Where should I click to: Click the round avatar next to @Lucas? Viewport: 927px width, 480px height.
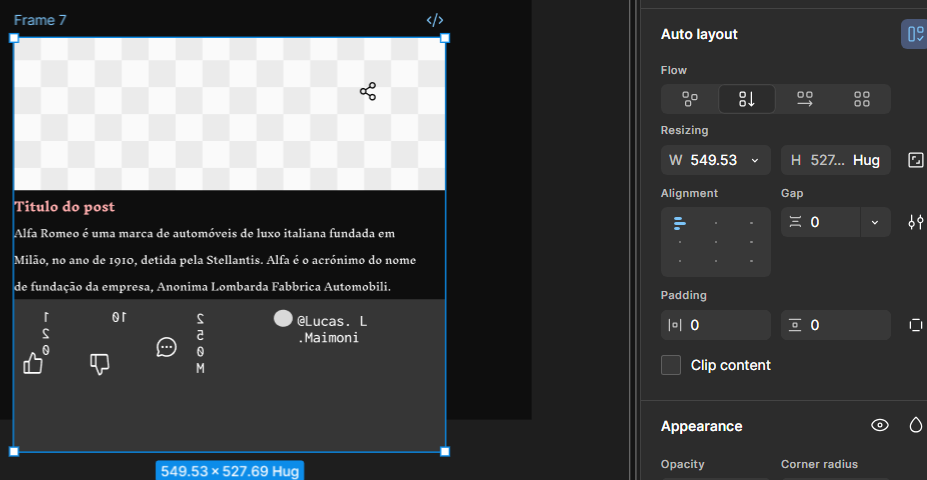(x=283, y=318)
